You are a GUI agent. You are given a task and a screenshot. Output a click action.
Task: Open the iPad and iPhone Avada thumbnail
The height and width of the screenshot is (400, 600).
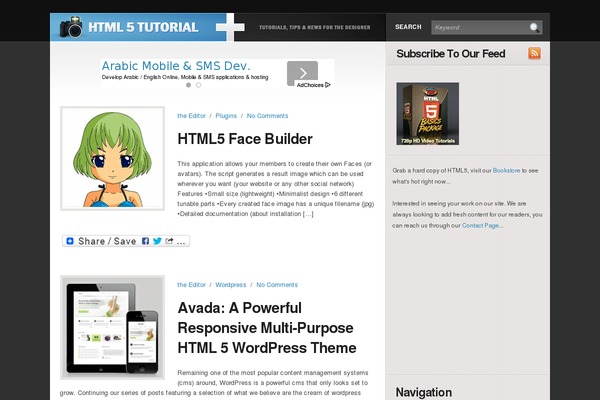click(x=112, y=328)
